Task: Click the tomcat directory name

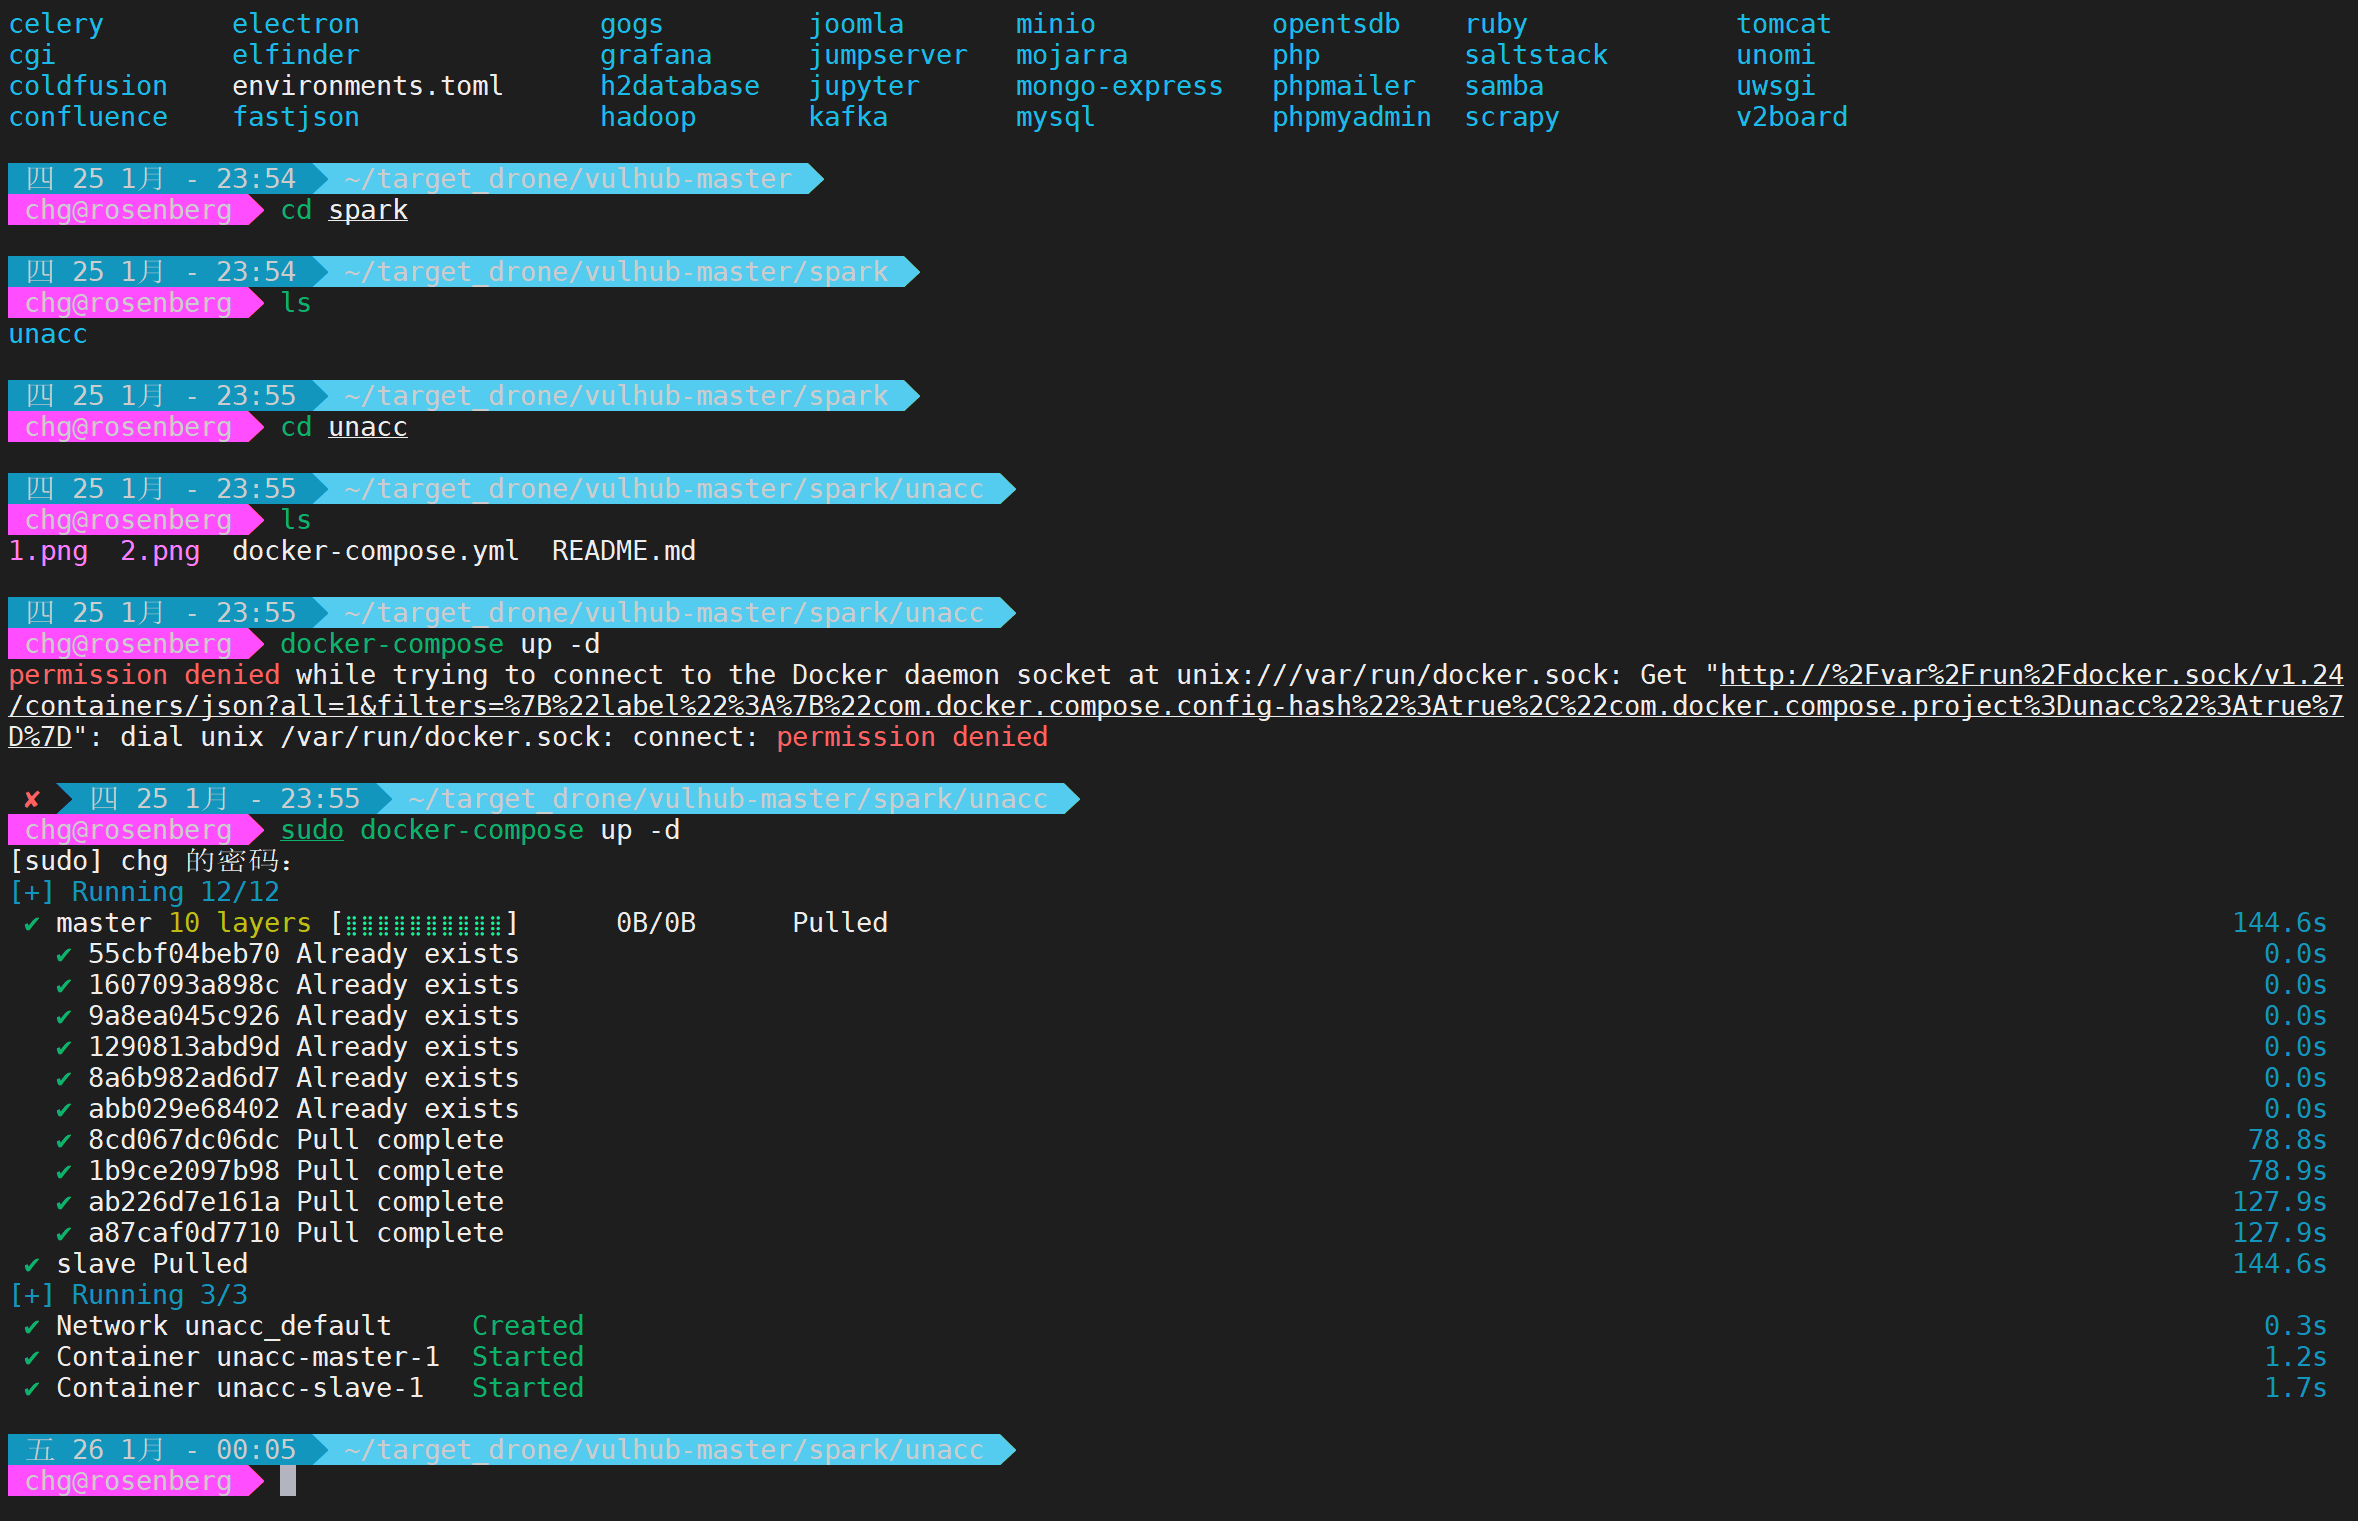Action: click(1783, 24)
